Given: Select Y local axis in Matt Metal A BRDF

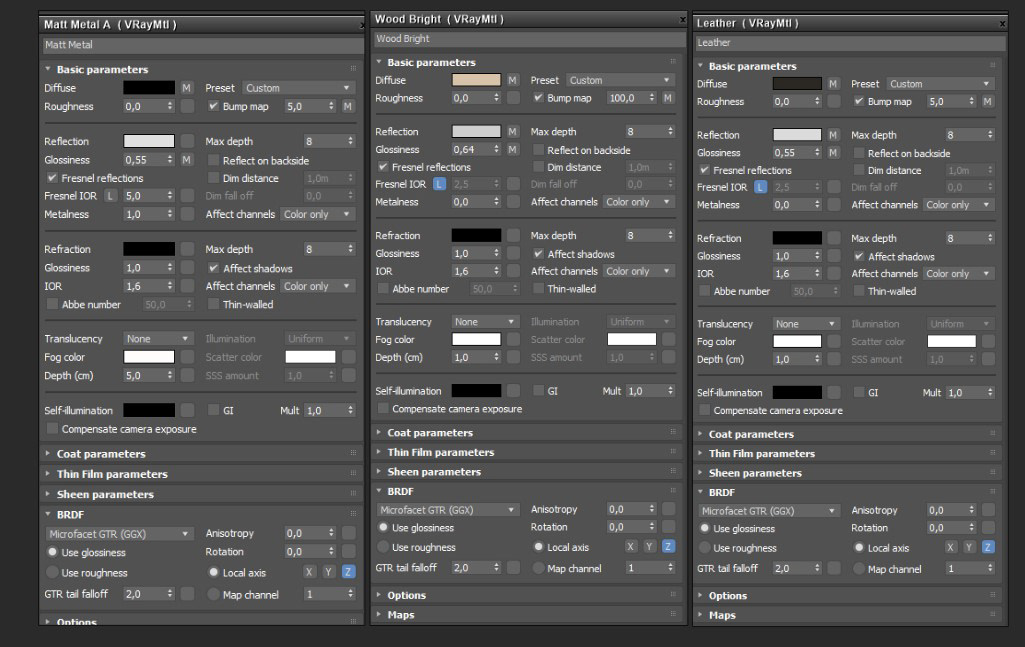Looking at the screenshot, I should 328,572.
